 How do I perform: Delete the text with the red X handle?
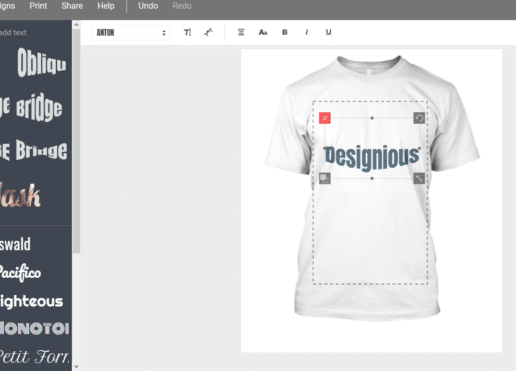tap(325, 118)
